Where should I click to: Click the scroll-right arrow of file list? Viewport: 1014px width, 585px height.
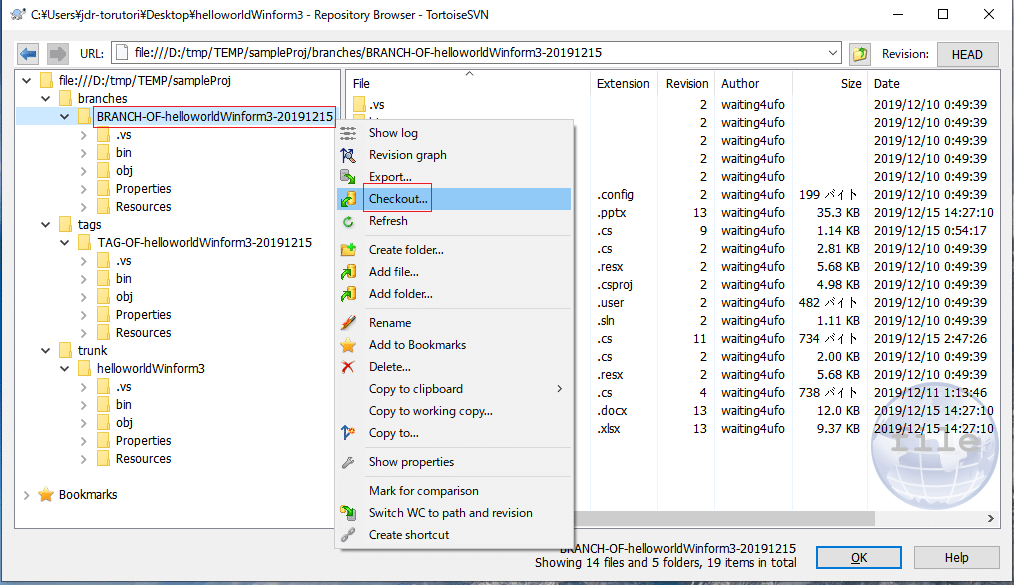[990, 518]
